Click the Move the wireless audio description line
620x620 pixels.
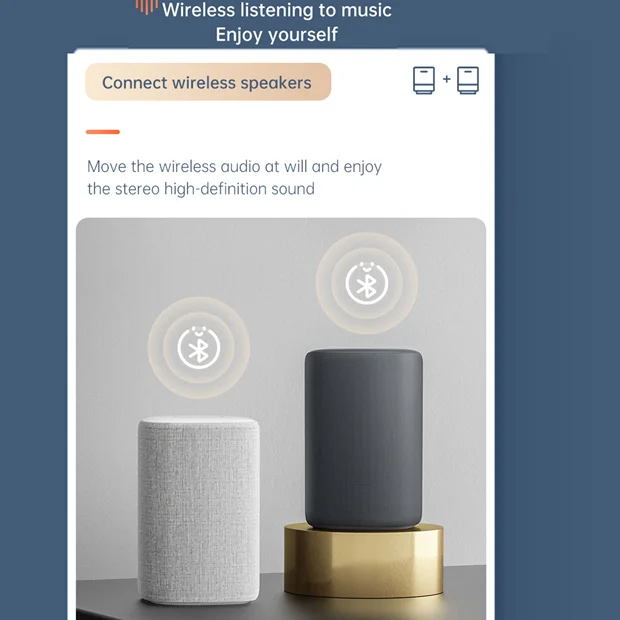[234, 167]
